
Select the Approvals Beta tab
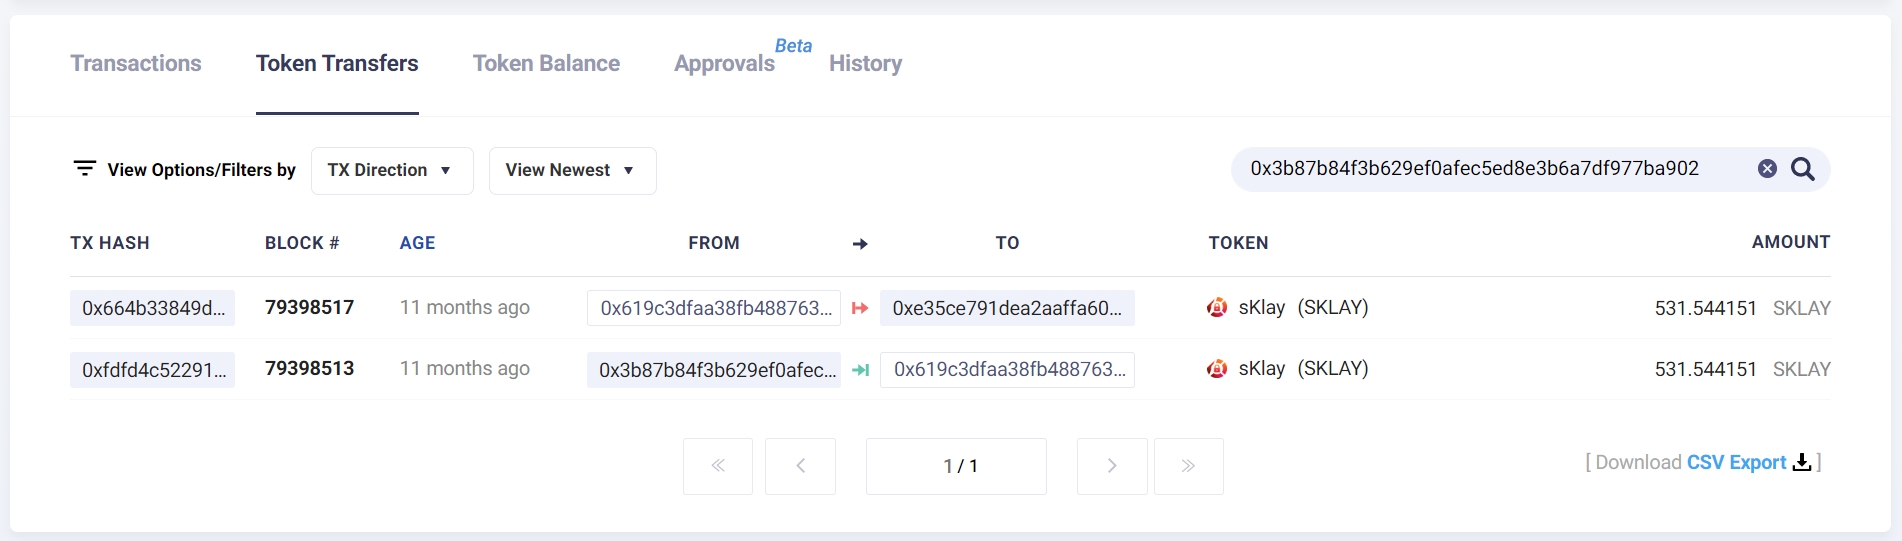pos(725,64)
